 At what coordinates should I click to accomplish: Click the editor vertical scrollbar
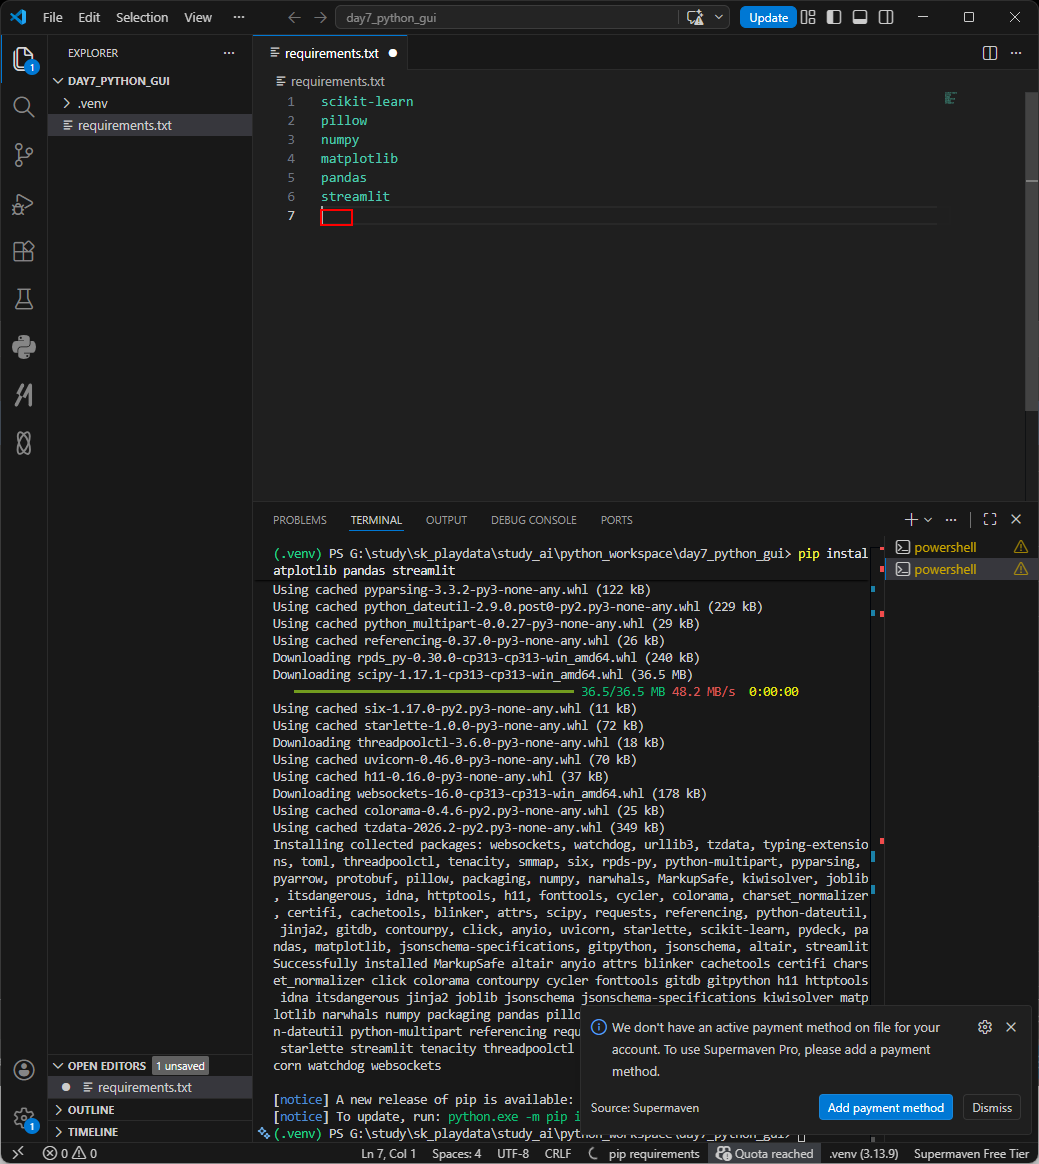[x=1031, y=251]
